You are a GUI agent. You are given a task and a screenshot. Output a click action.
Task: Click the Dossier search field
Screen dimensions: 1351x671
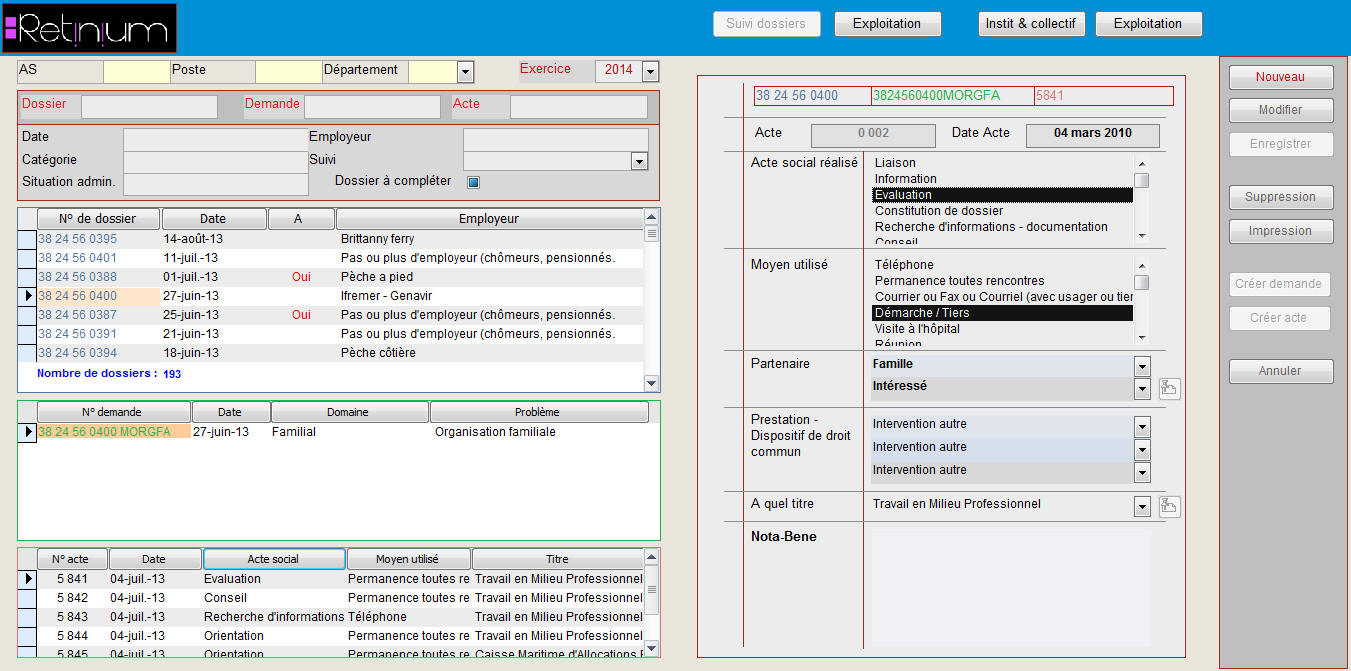pos(149,107)
